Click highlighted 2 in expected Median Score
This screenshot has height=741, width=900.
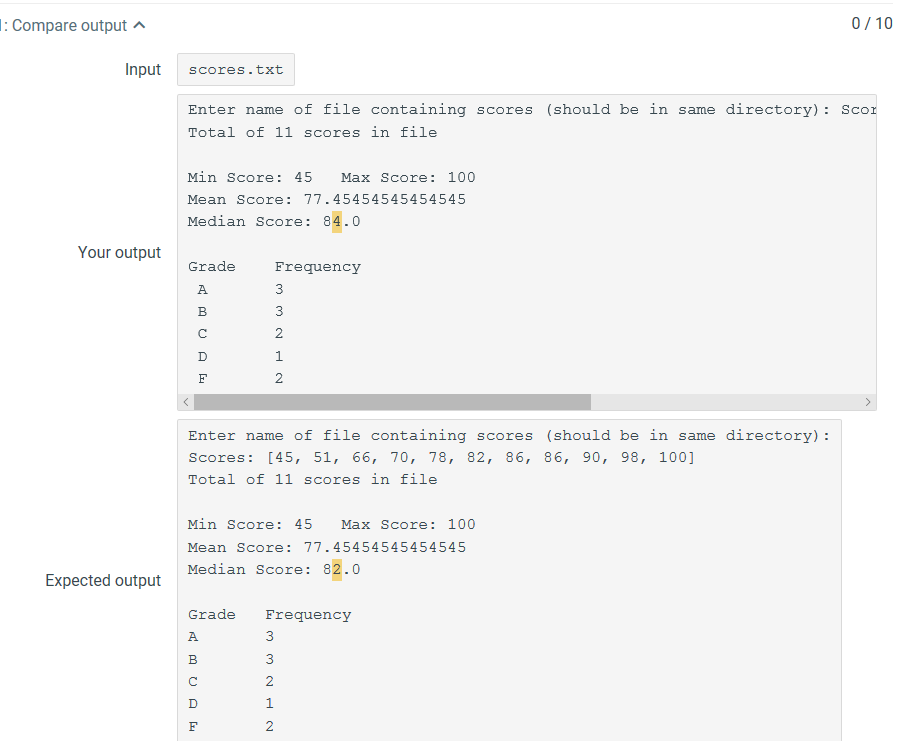337,569
